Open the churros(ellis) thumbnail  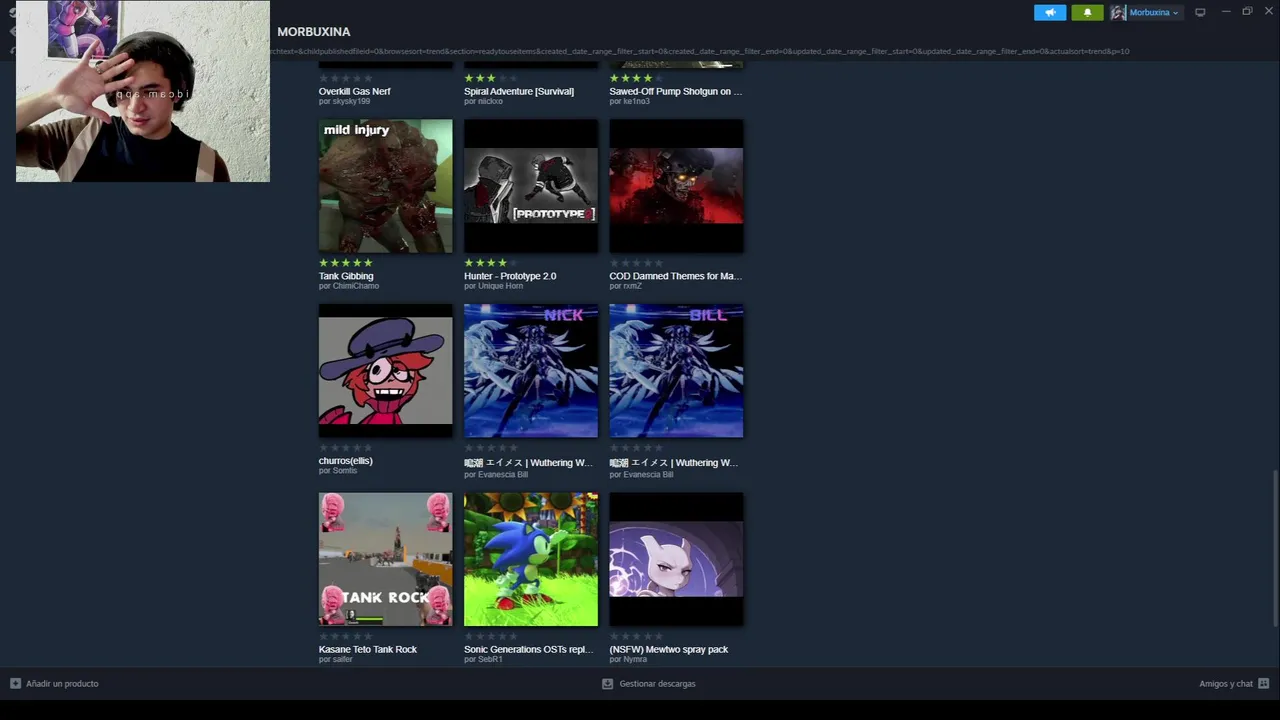(x=385, y=371)
